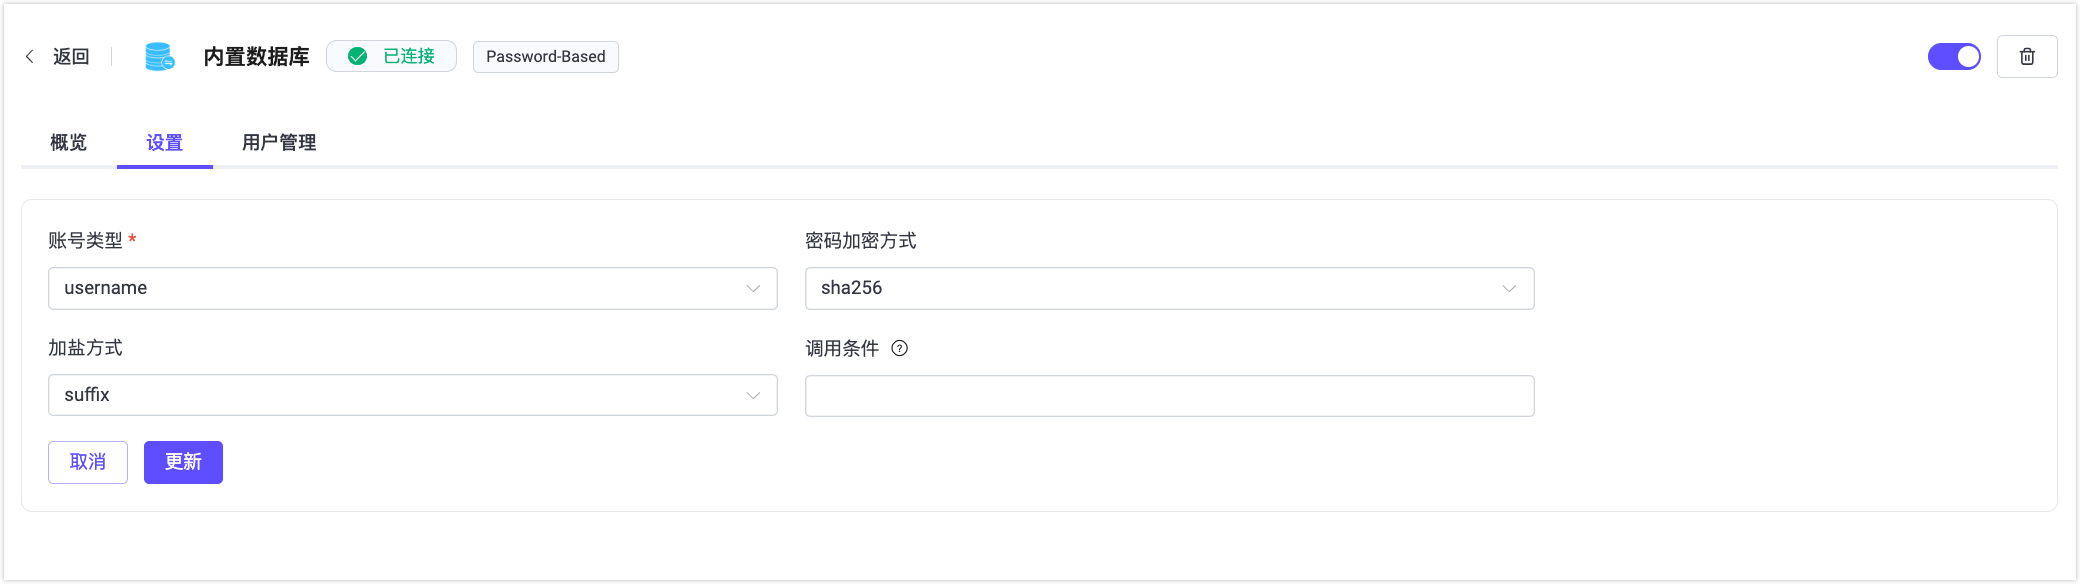Click the green connected checkmark icon
This screenshot has height=584, width=2080.
pyautogui.click(x=358, y=57)
